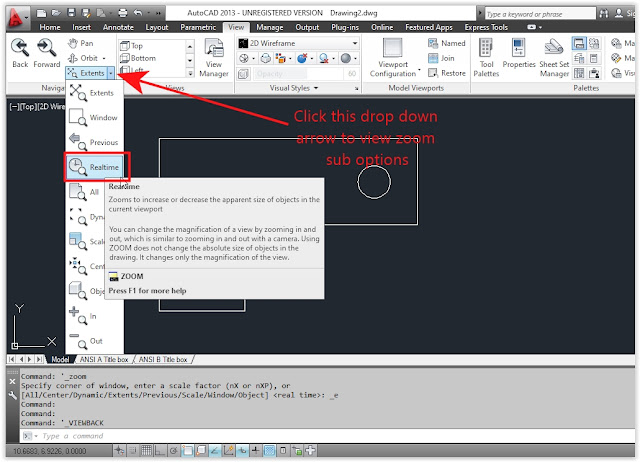Image resolution: width=640 pixels, height=462 pixels.
Task: Choose Zoom Previous from the dropdown list
Action: (95, 142)
